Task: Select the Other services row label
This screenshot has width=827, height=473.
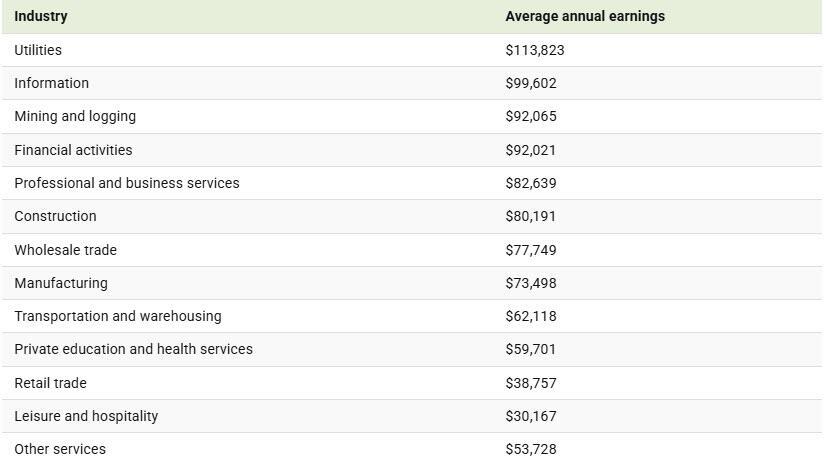Action: coord(60,449)
